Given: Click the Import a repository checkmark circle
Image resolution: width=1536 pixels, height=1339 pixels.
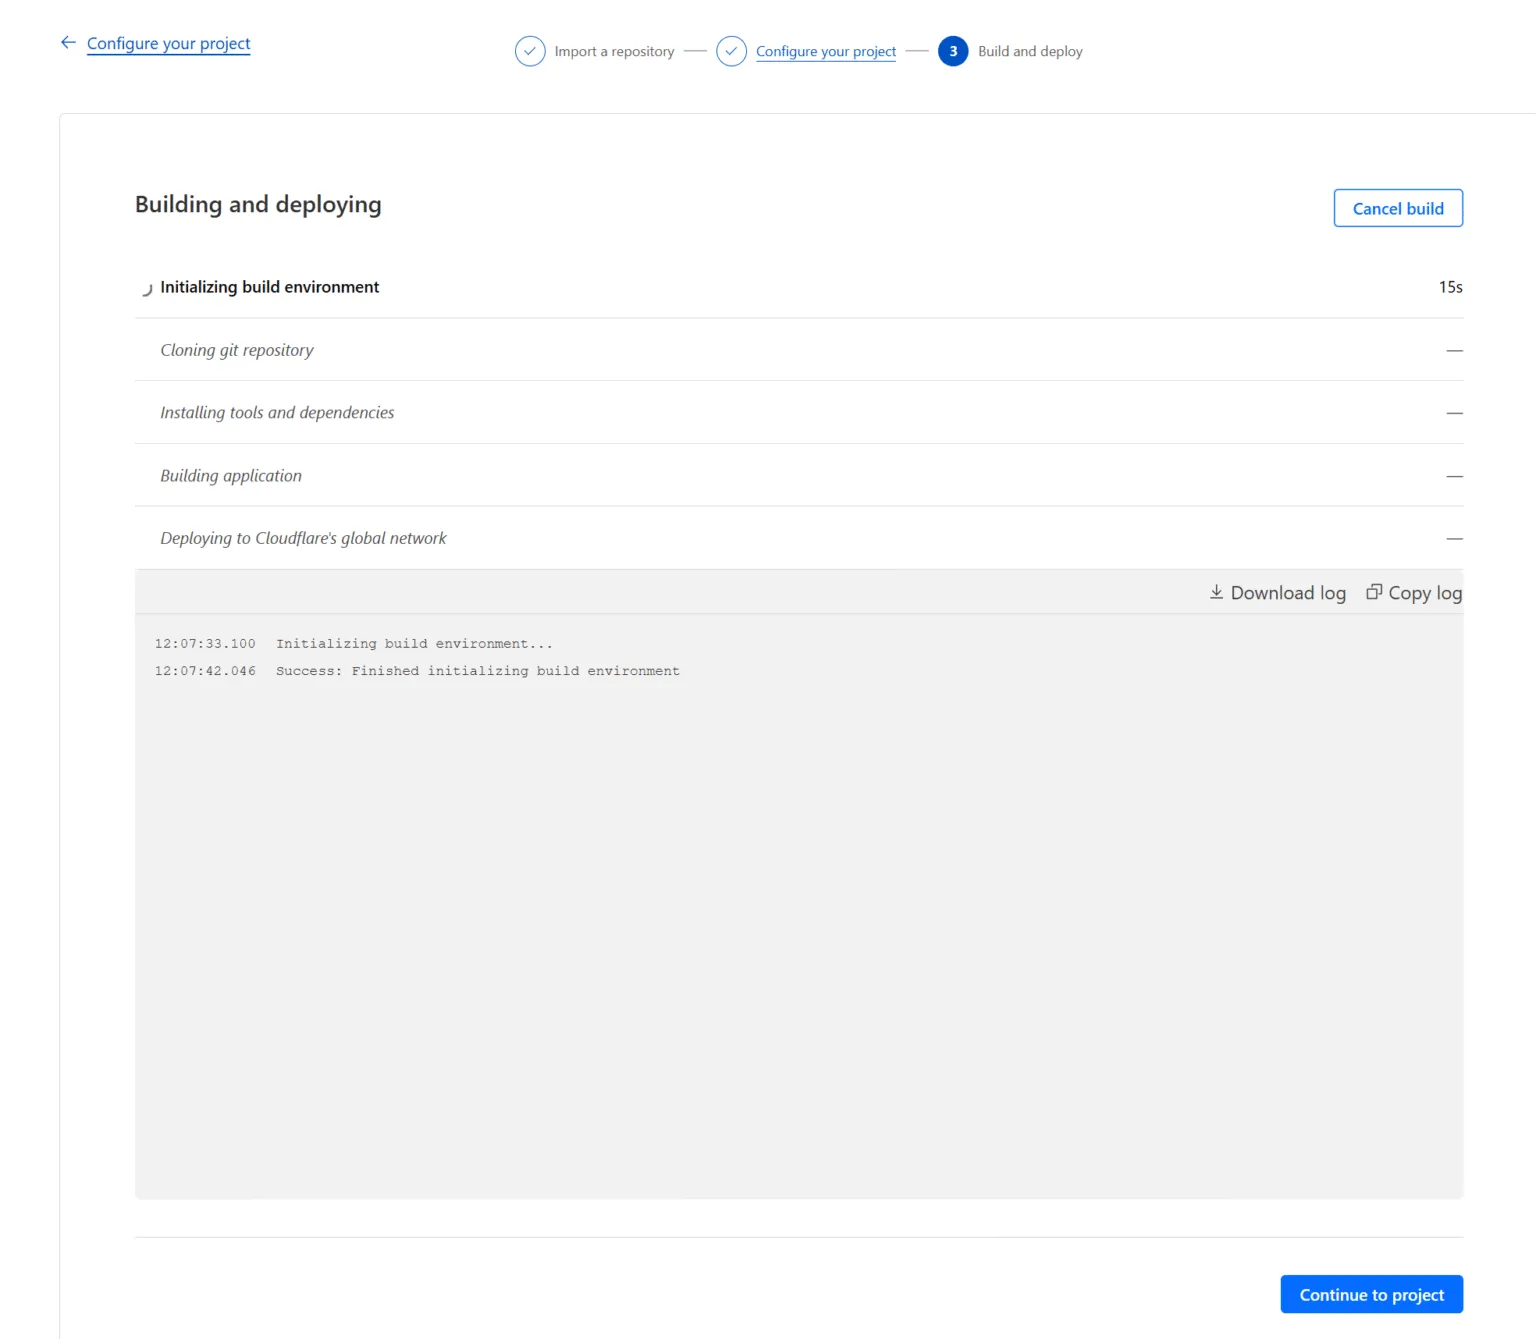Looking at the screenshot, I should (x=530, y=51).
